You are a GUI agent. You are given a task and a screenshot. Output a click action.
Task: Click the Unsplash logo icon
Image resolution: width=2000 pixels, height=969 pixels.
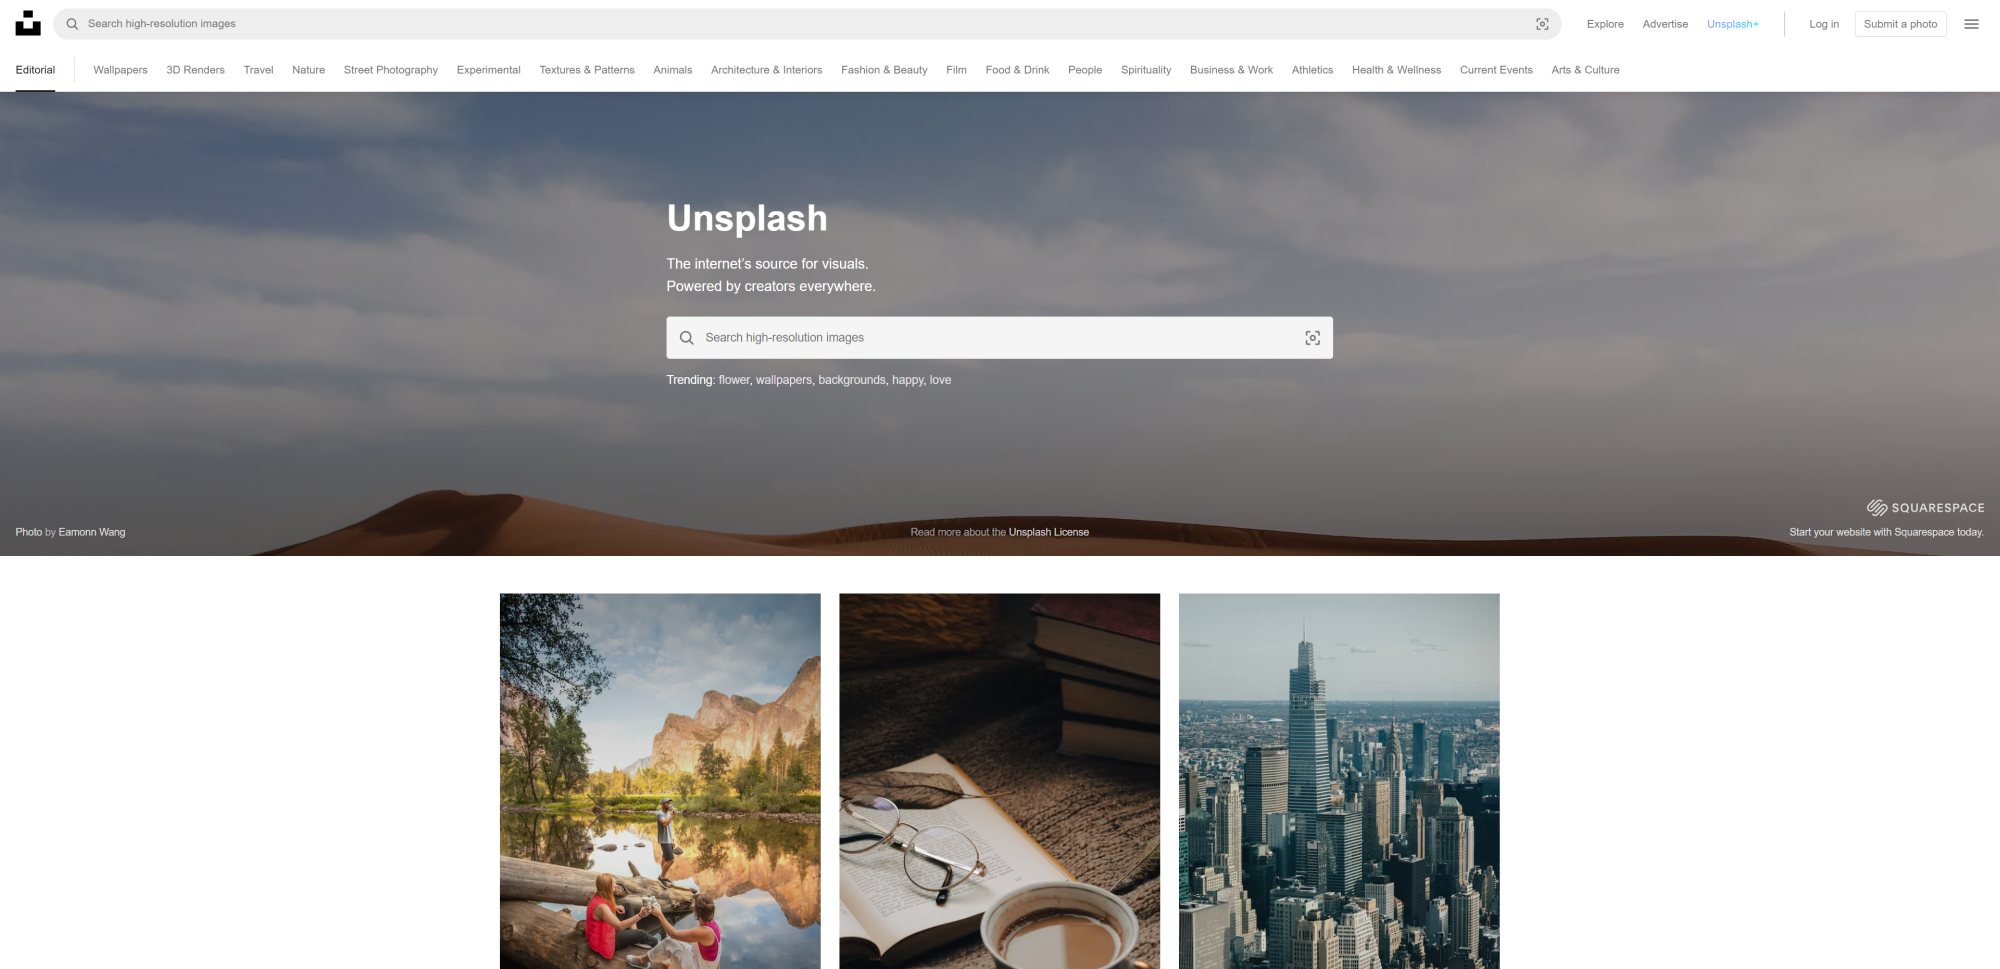pos(28,23)
